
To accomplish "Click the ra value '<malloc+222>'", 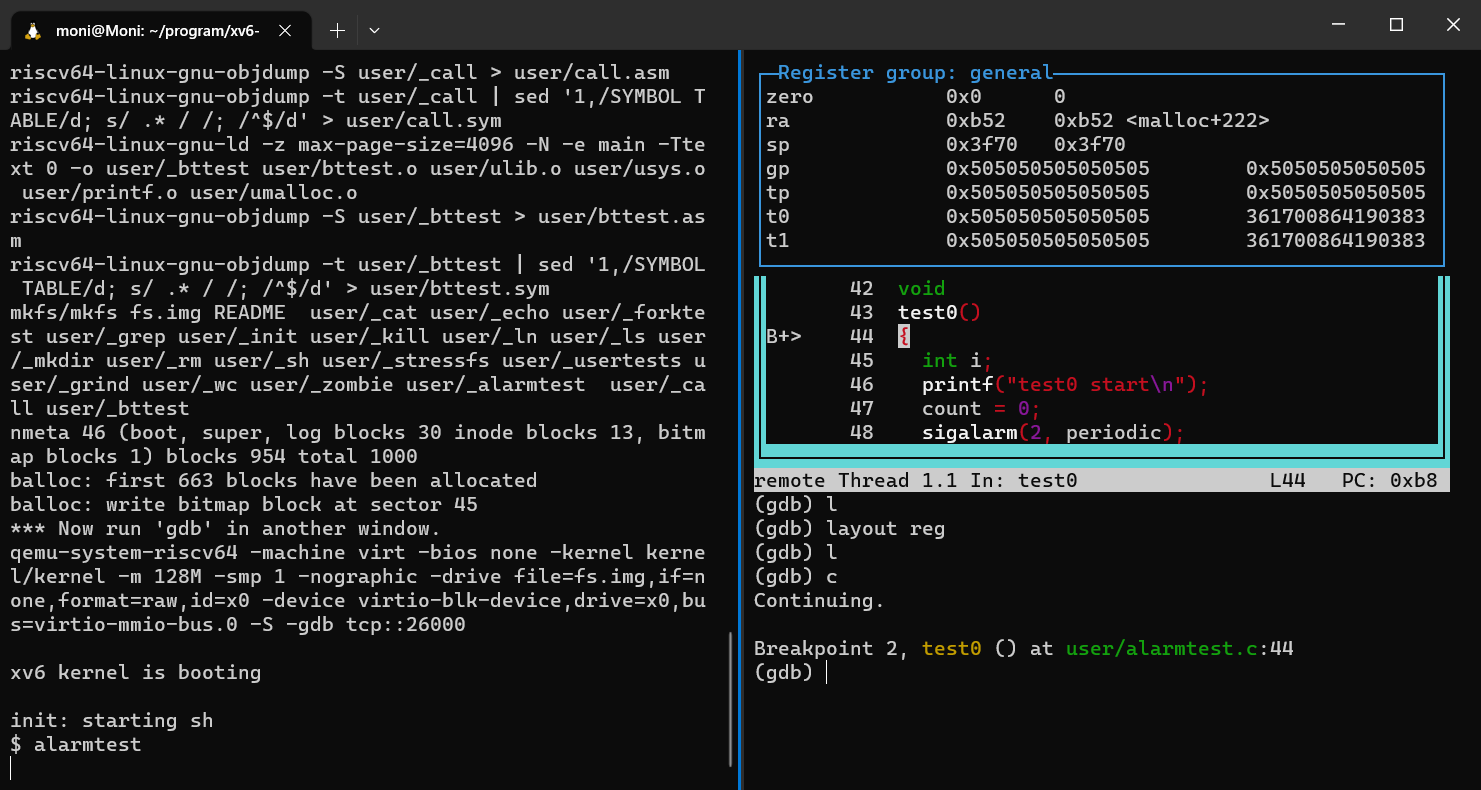I will (x=1198, y=121).
